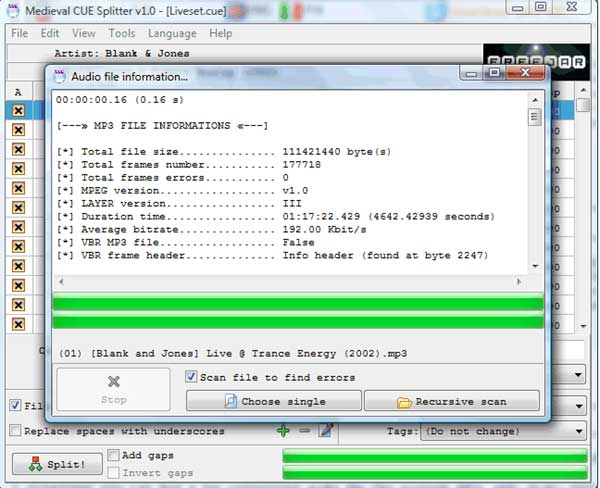Viewport: 600px width, 488px height.
Task: Click the green minus remove icon
Action: pyautogui.click(x=306, y=431)
